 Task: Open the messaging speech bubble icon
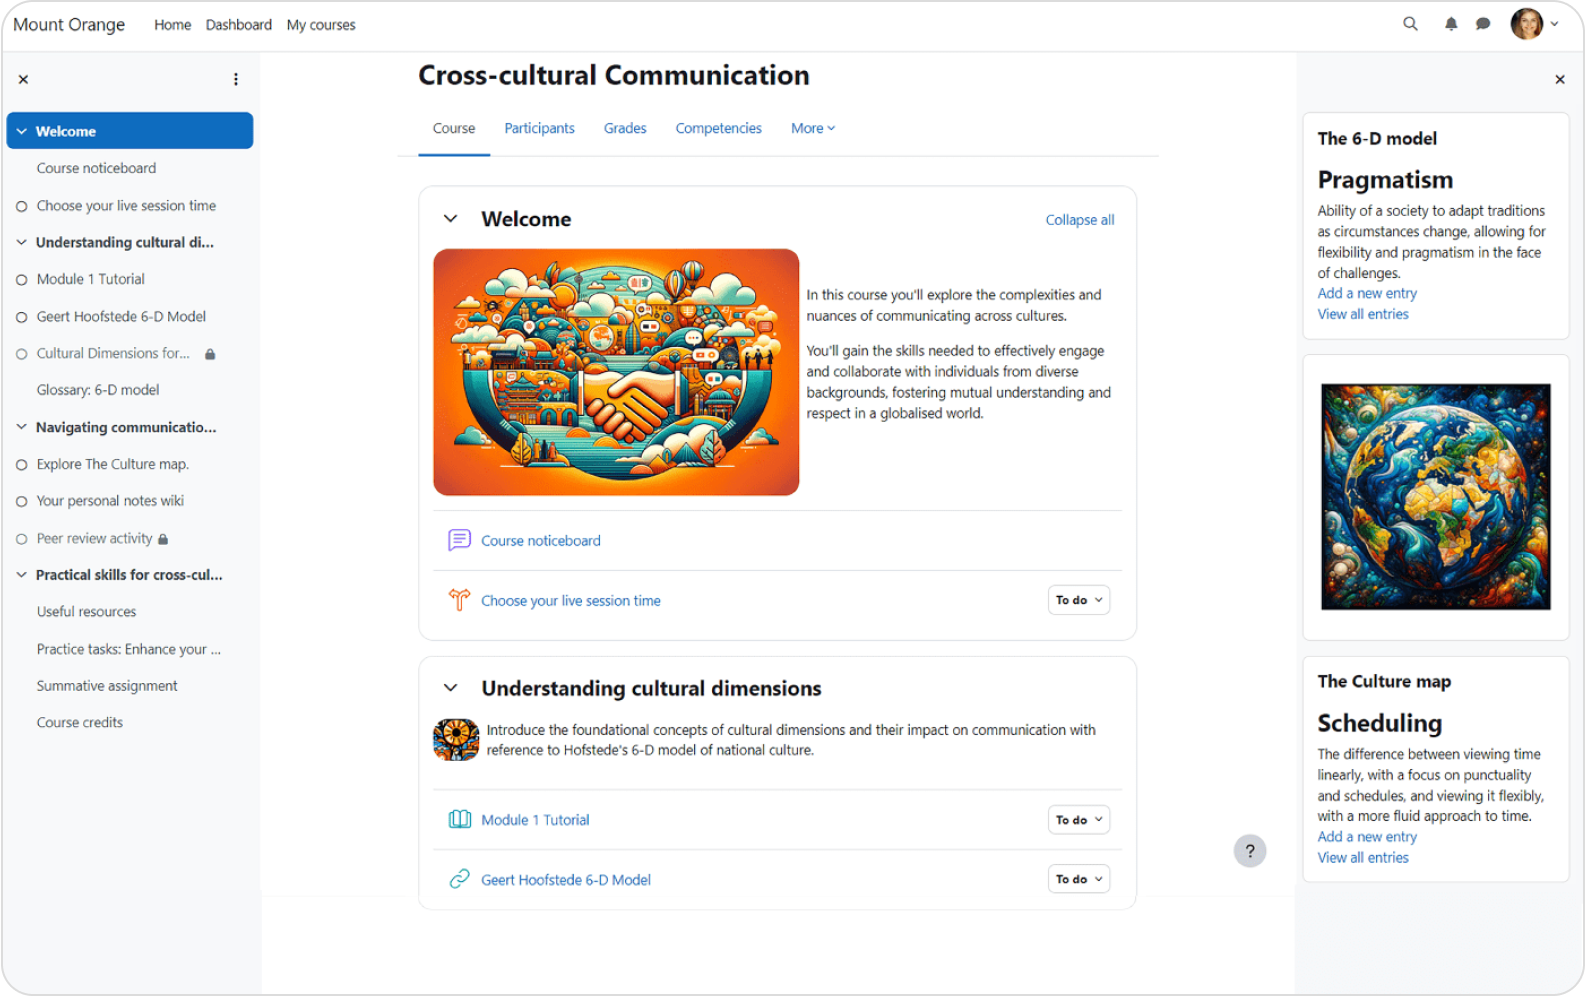(x=1483, y=24)
